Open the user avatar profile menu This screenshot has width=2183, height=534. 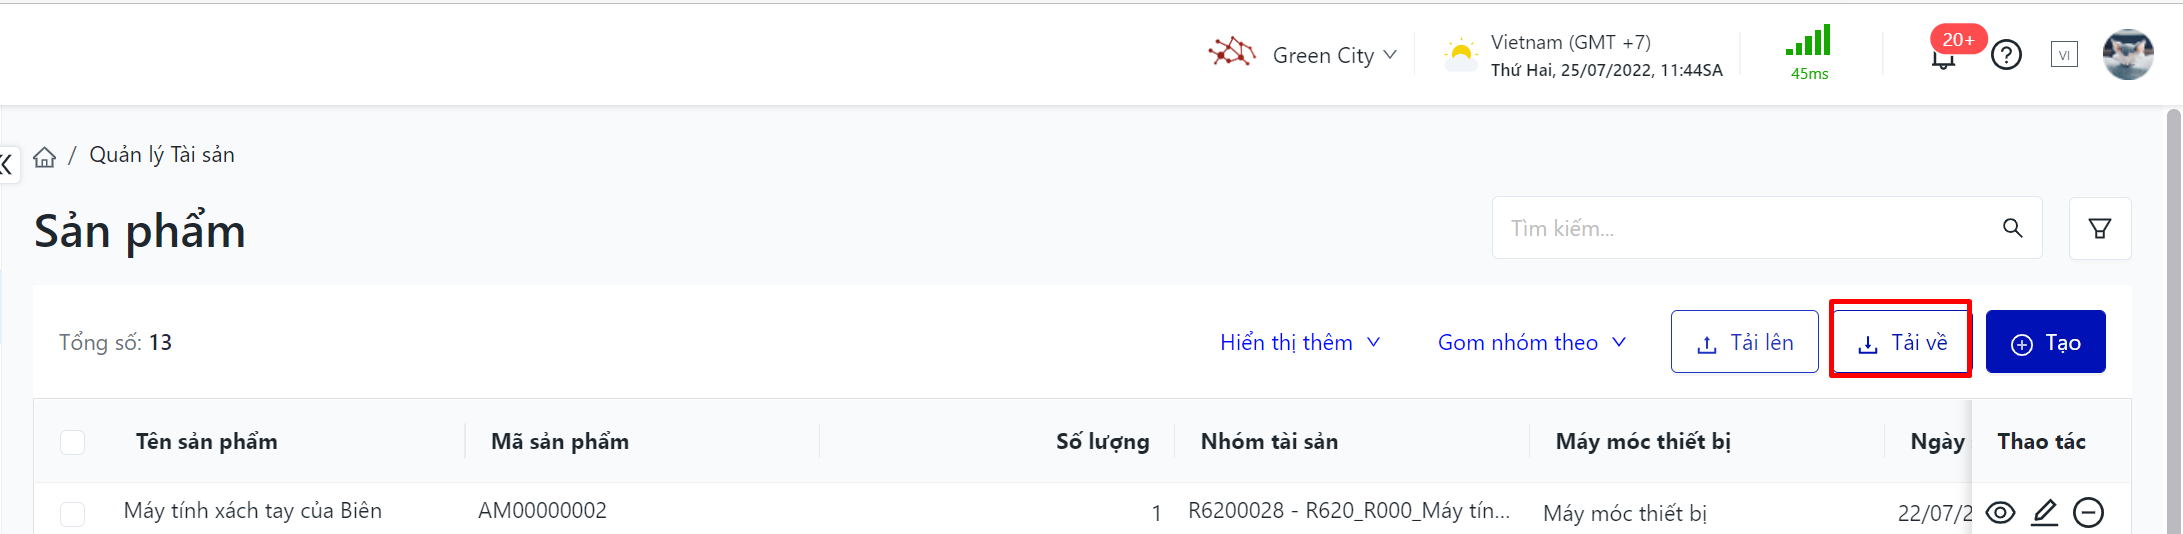click(x=2127, y=55)
